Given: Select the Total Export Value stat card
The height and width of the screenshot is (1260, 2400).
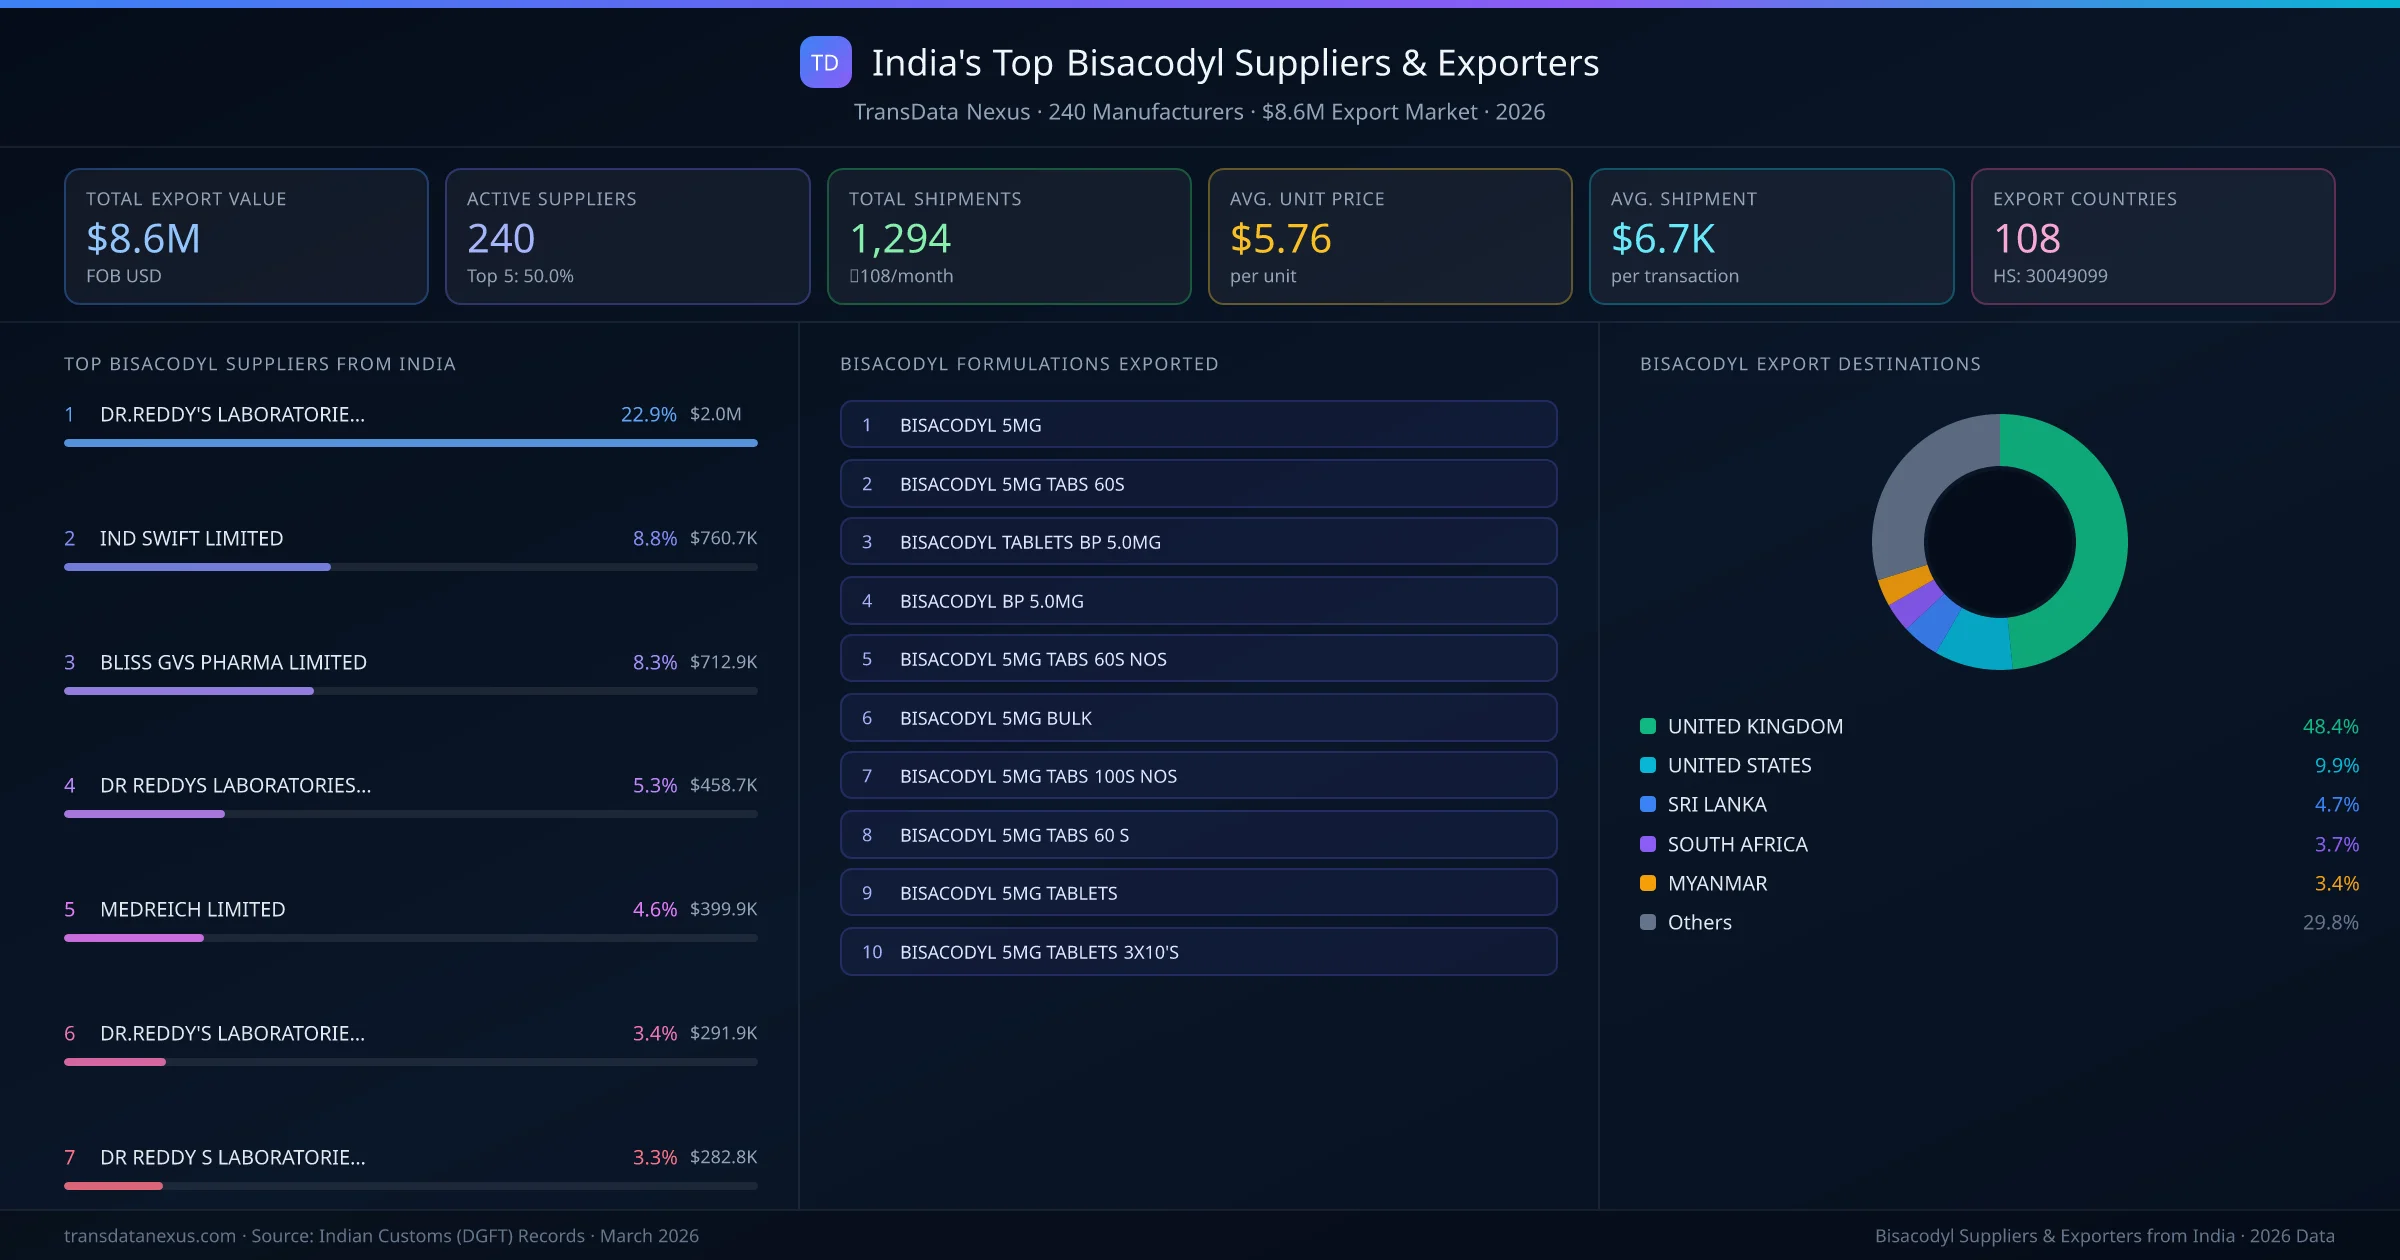Looking at the screenshot, I should point(246,236).
